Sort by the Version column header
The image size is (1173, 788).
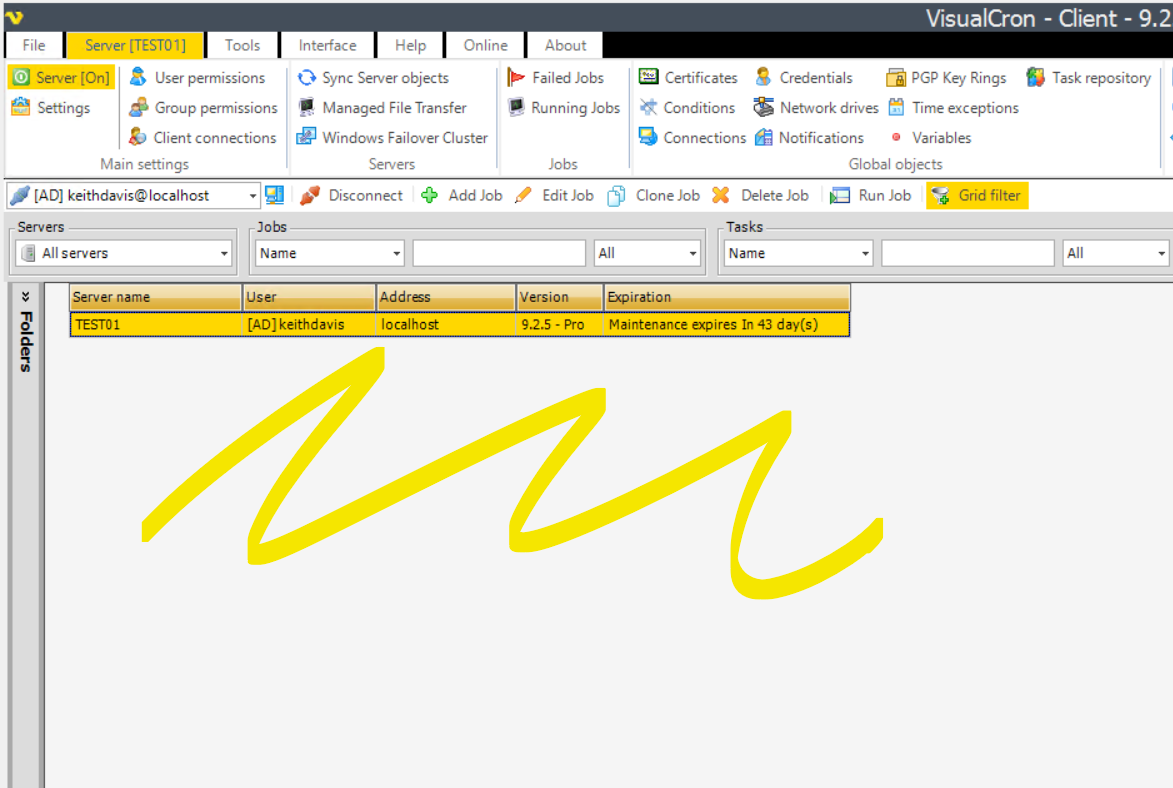click(560, 297)
